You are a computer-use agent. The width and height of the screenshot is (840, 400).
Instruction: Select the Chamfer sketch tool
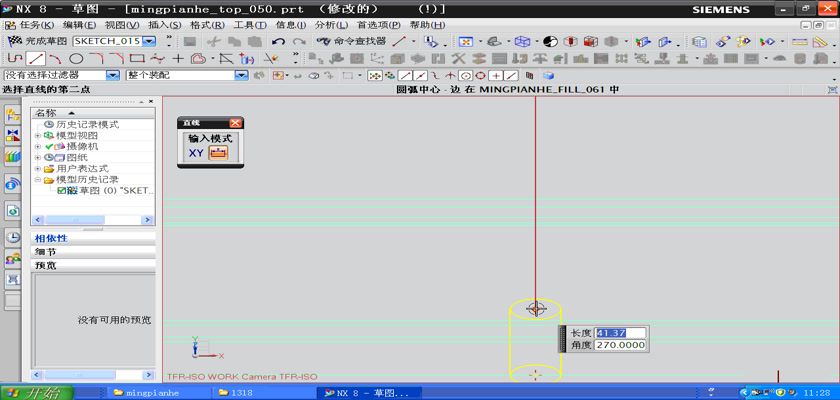[x=117, y=58]
